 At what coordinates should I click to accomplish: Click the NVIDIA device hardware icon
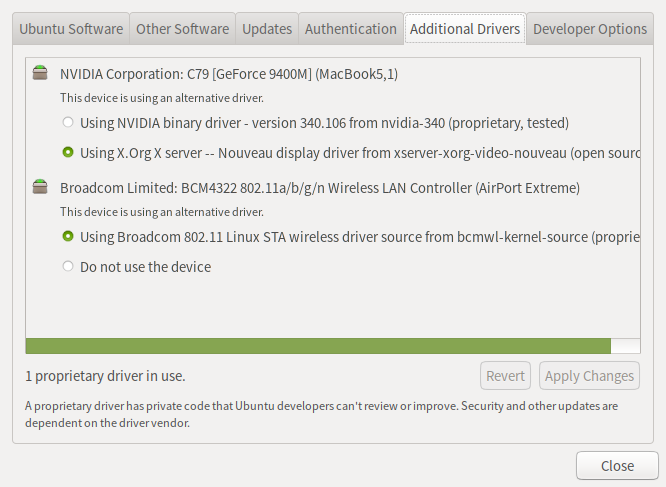(40, 73)
